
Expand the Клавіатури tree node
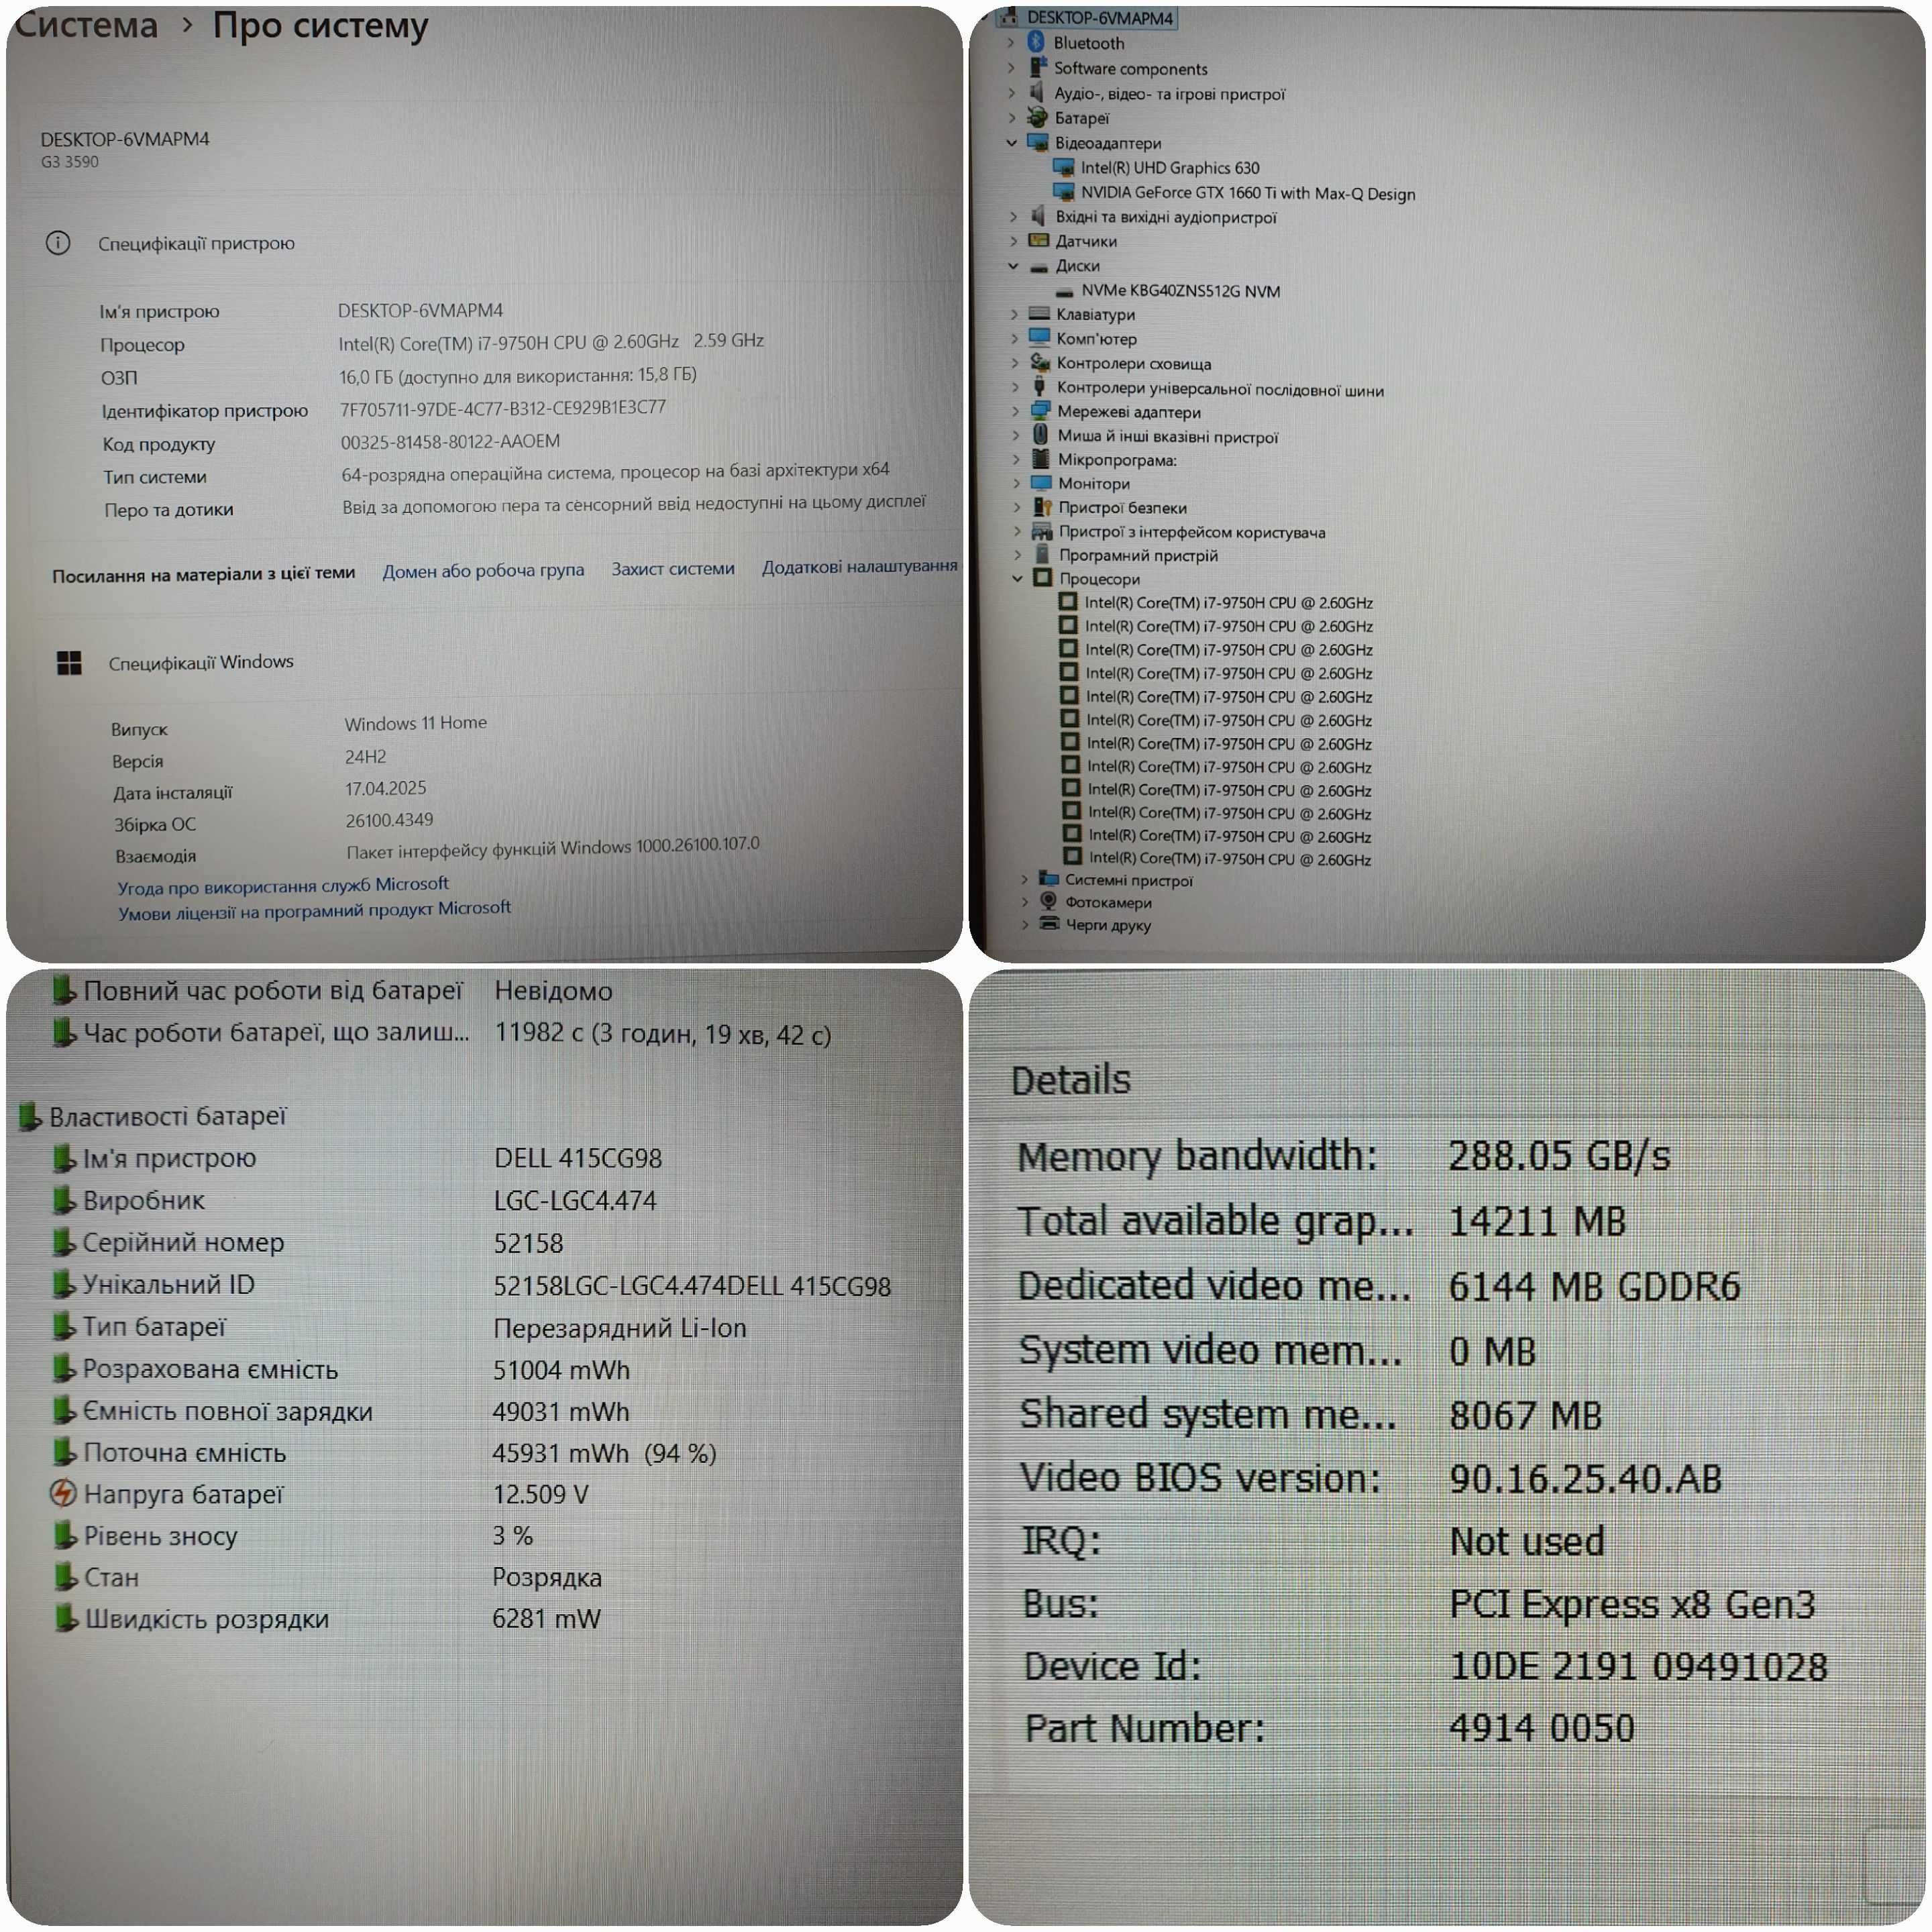coord(1014,314)
